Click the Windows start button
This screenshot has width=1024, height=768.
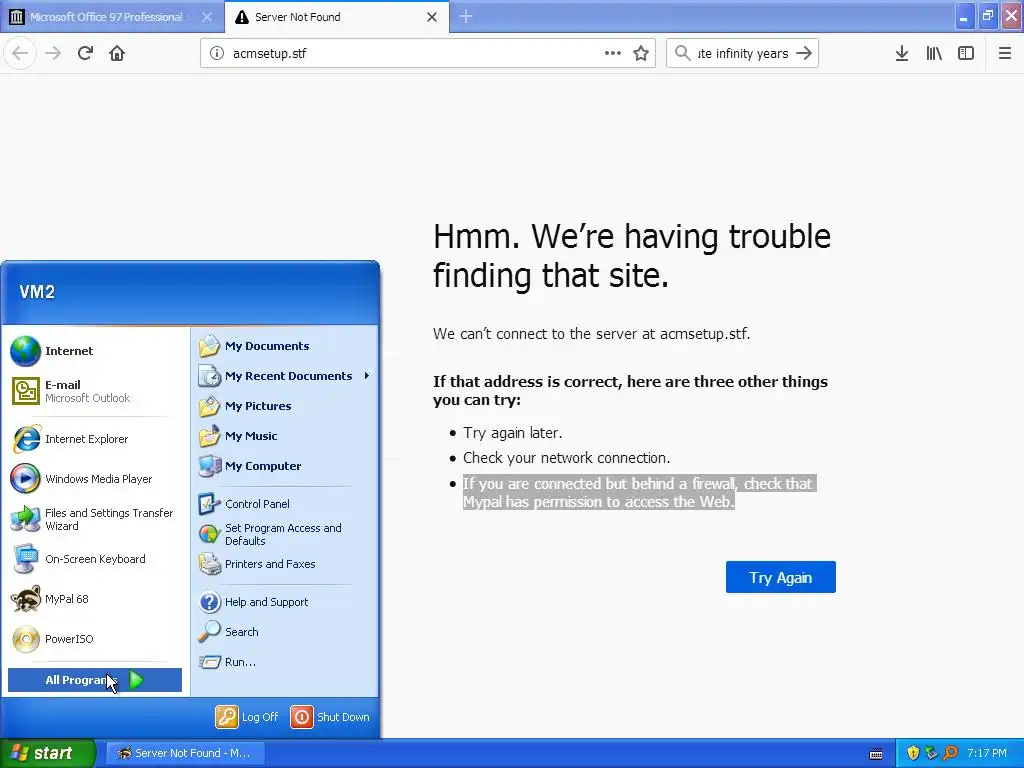[x=47, y=753]
